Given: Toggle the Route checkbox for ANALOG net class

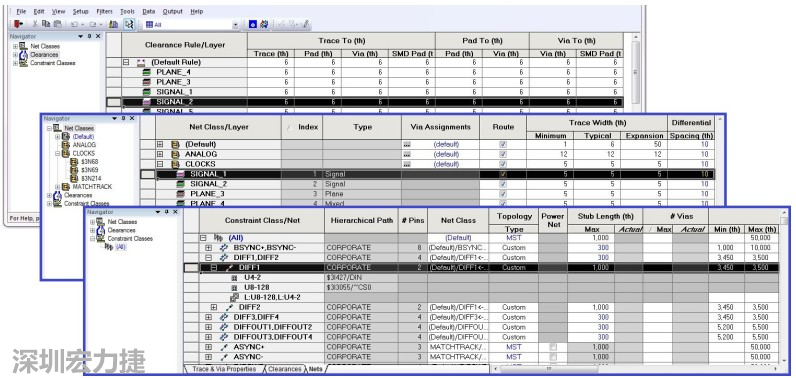Looking at the screenshot, I should point(503,154).
